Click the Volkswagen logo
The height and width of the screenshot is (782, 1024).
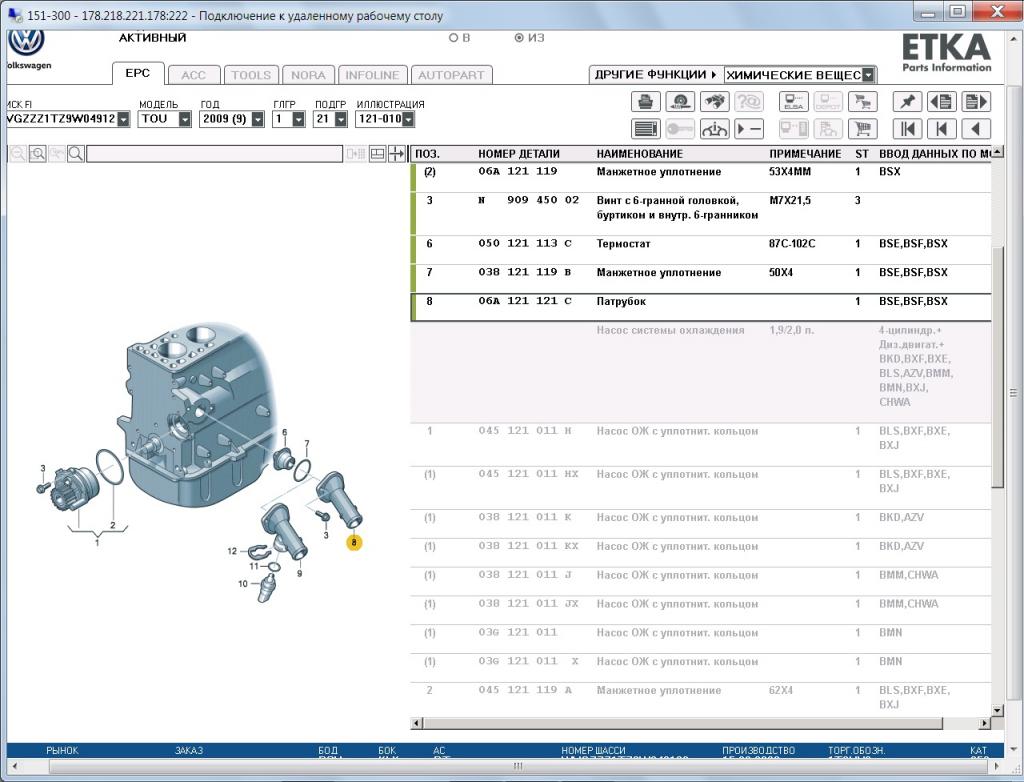pos(26,42)
